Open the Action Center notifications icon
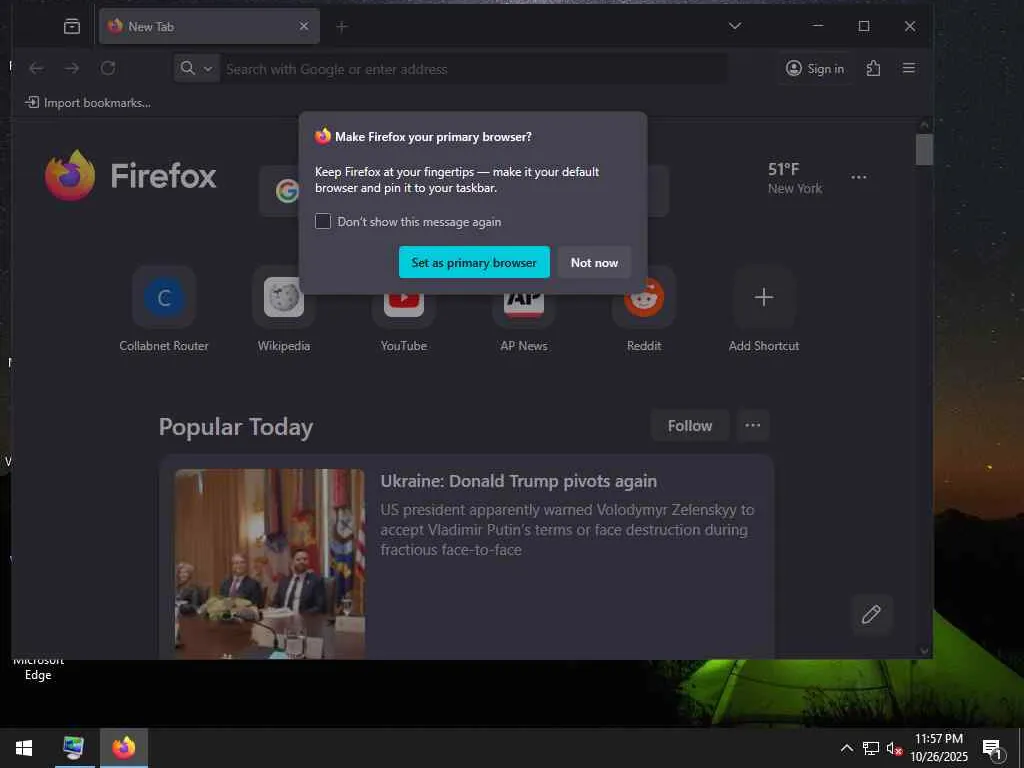The height and width of the screenshot is (768, 1024). coord(993,749)
